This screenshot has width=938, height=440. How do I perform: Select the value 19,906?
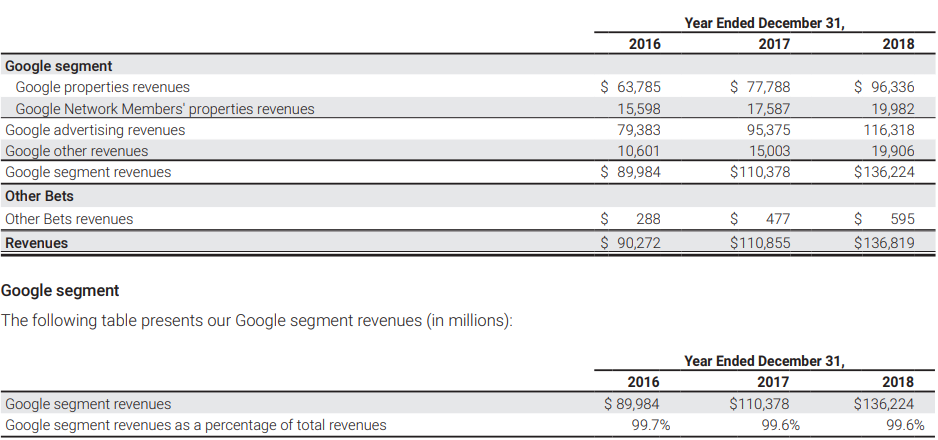[893, 151]
